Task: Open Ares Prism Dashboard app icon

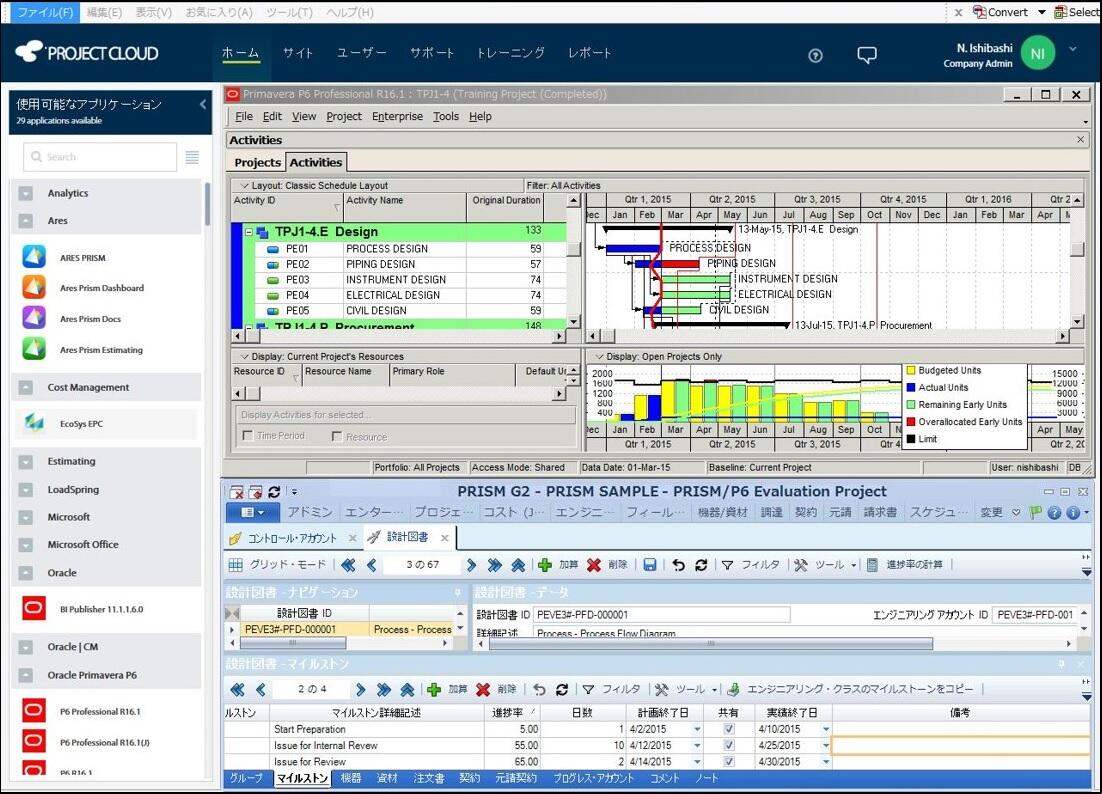Action: (34, 287)
